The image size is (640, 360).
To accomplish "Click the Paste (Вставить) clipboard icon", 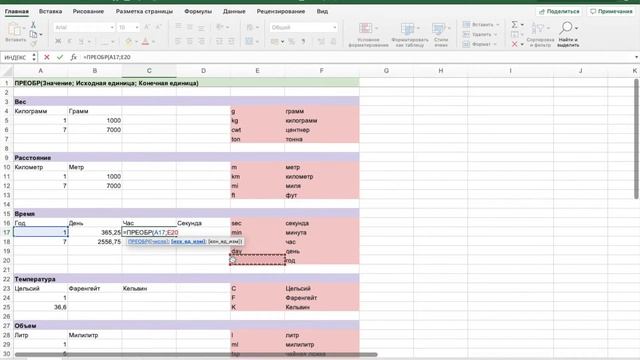I will point(14,29).
